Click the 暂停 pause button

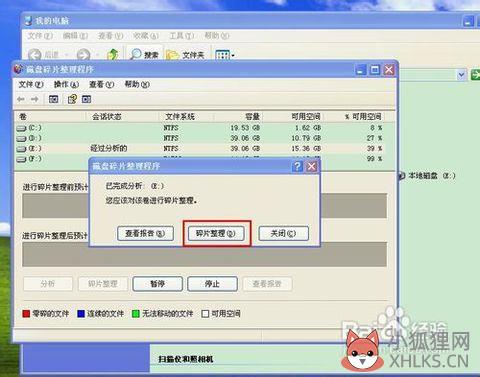point(158,284)
